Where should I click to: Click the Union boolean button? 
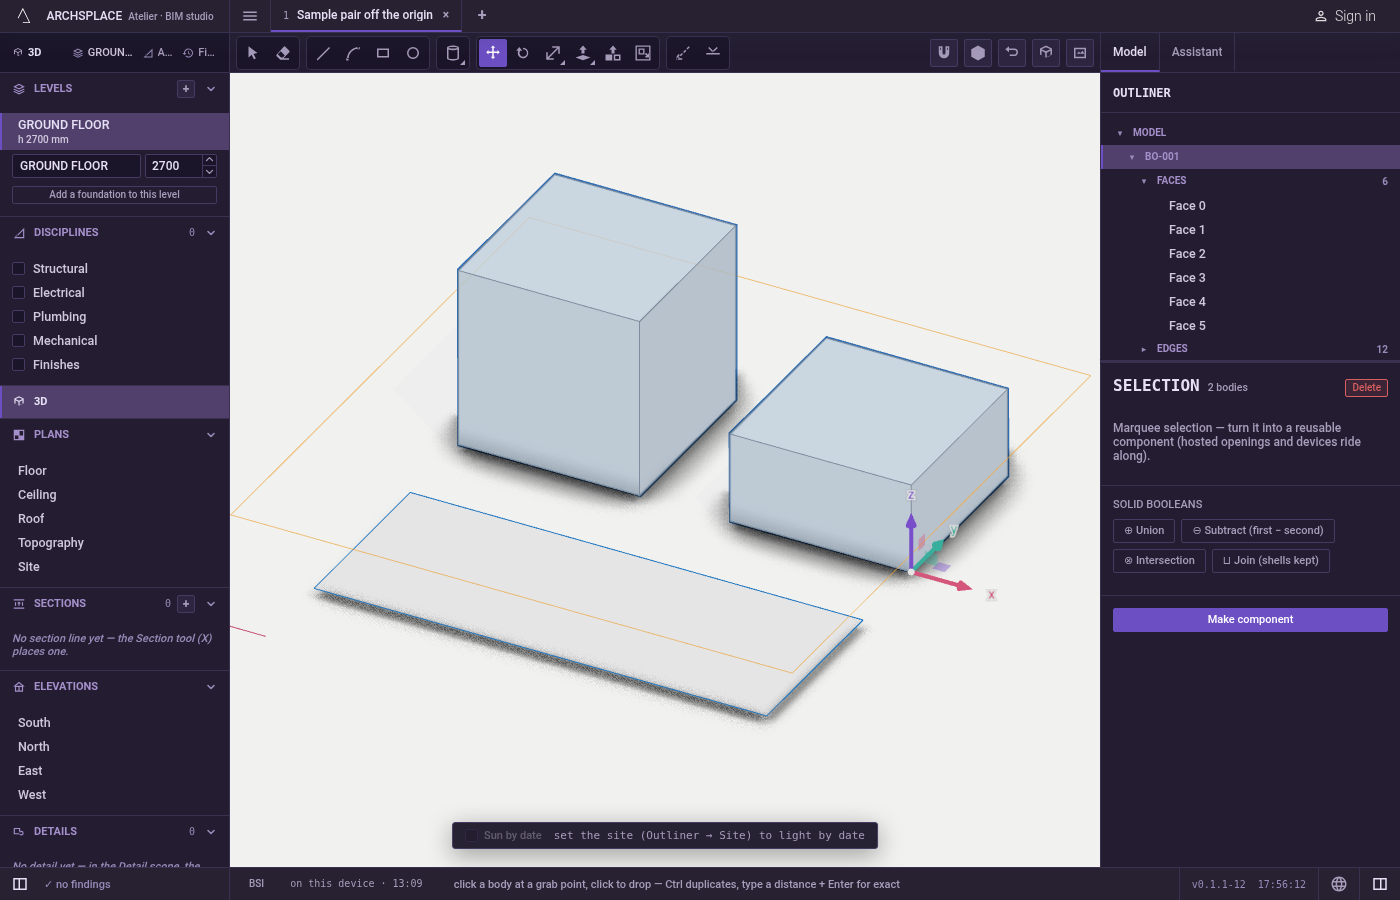click(x=1144, y=531)
